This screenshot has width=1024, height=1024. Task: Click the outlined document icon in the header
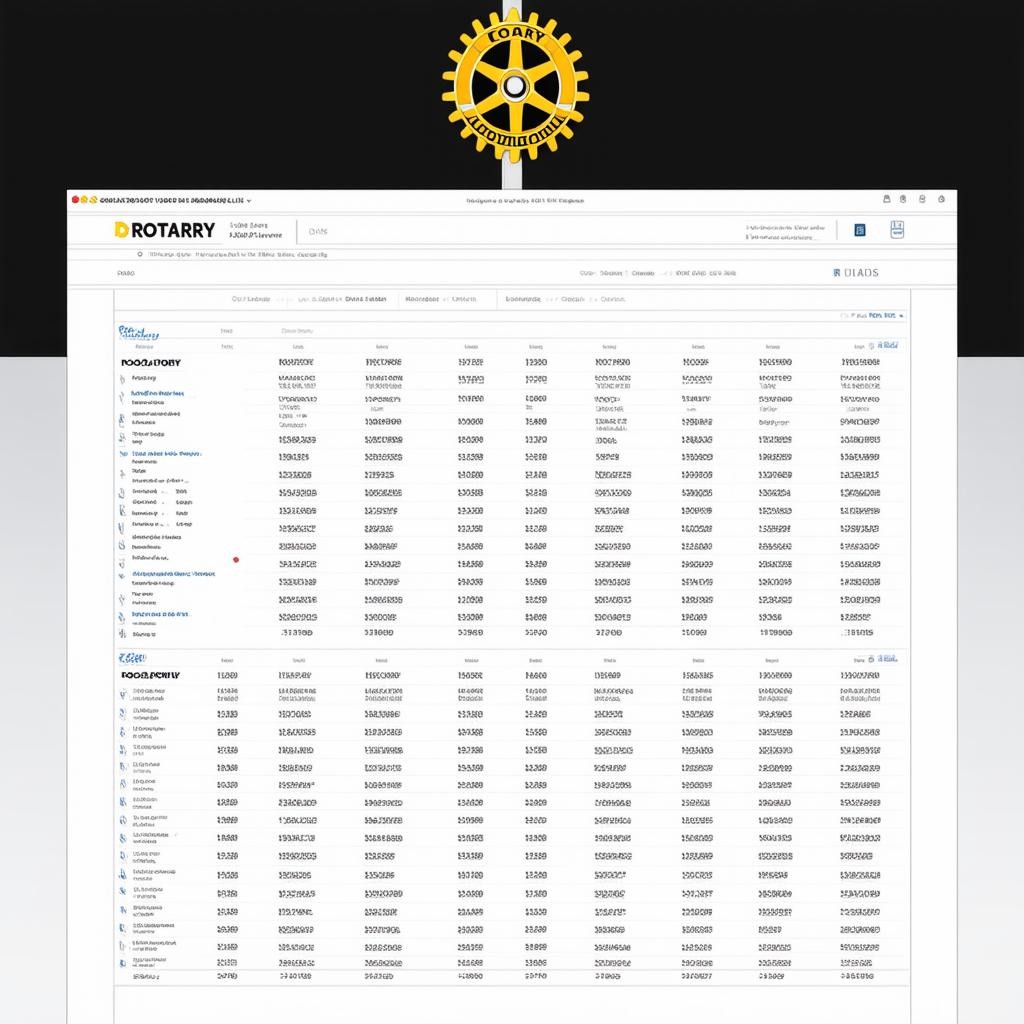pyautogui.click(x=896, y=230)
